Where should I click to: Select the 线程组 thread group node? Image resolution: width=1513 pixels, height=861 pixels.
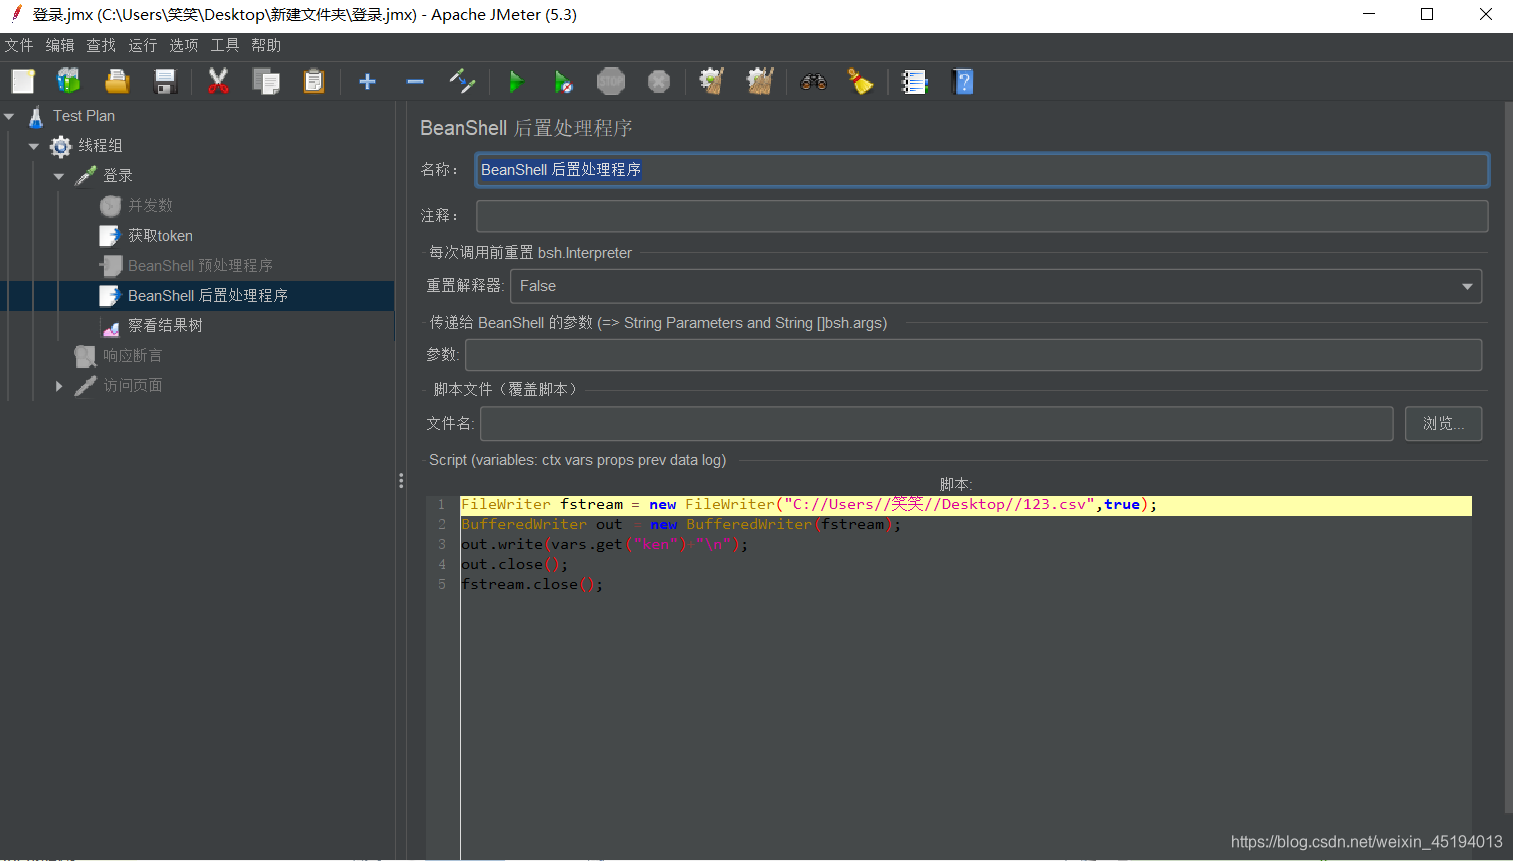pyautogui.click(x=100, y=146)
